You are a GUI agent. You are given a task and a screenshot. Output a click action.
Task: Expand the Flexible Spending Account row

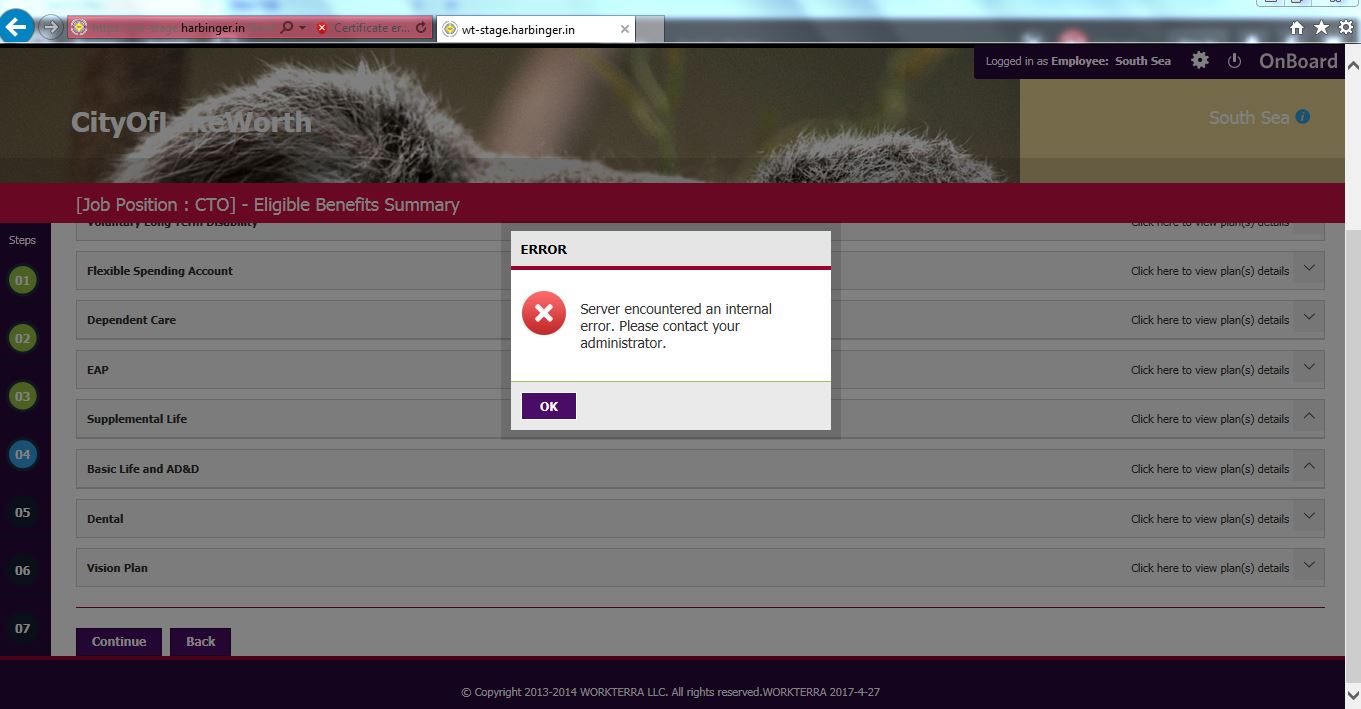[x=1309, y=270]
